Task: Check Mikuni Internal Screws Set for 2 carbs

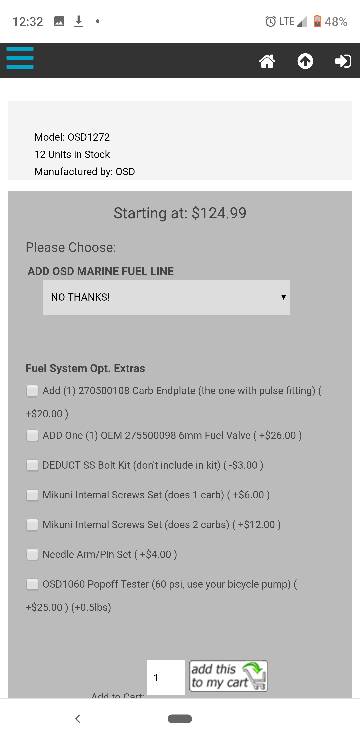Action: click(32, 524)
